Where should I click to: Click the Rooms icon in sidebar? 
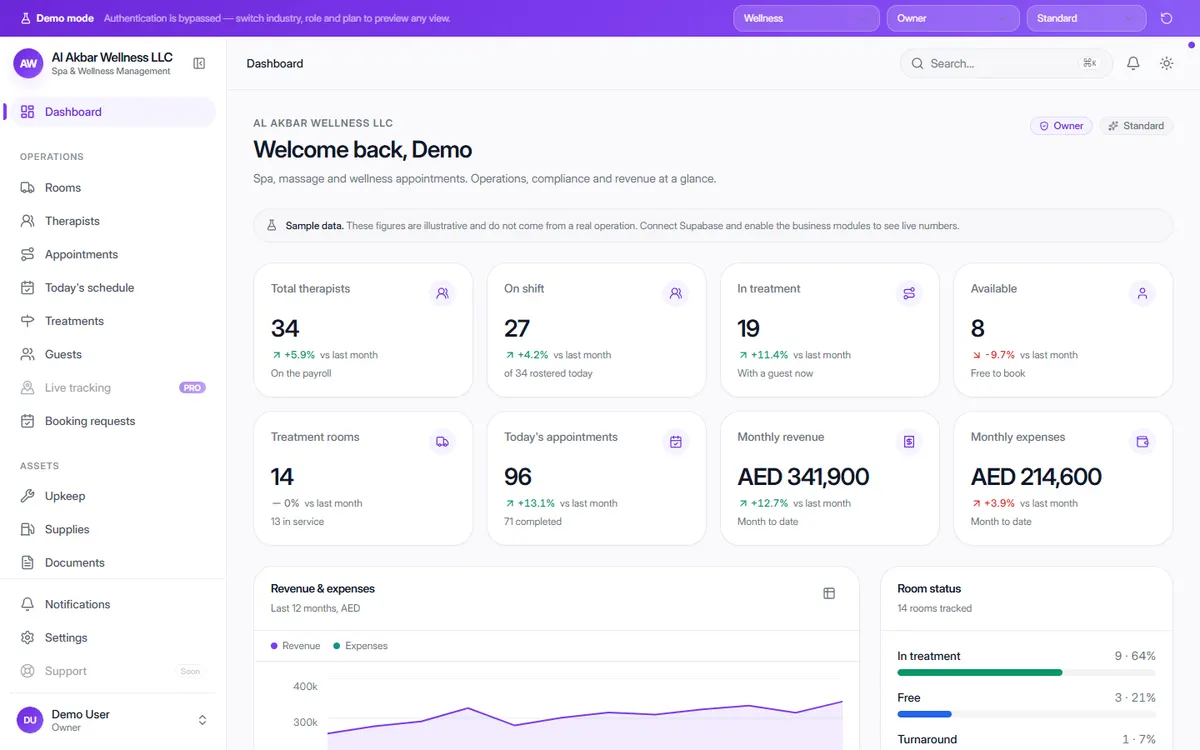[27, 188]
